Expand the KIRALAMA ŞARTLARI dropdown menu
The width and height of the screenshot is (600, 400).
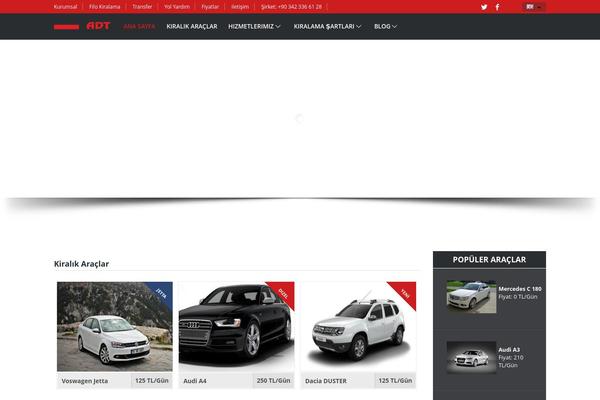coord(327,26)
